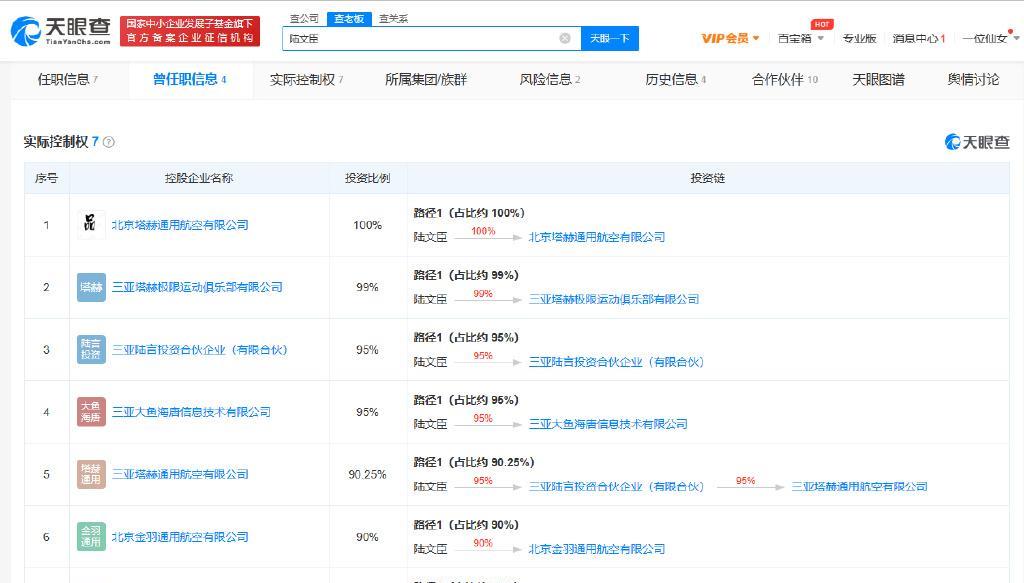Click the logo thumbnail of 北京塔赫通用航空有限公司

click(91, 225)
